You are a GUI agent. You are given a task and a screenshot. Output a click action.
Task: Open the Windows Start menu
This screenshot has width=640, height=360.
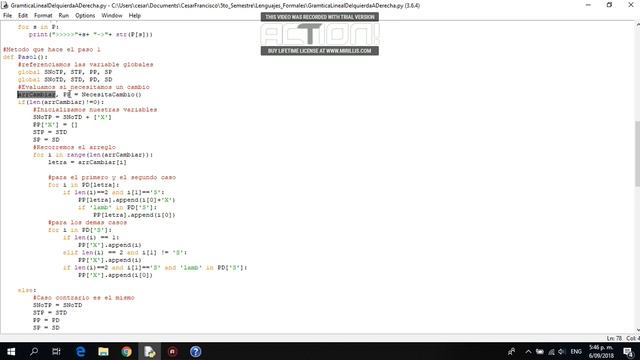tap(11, 351)
